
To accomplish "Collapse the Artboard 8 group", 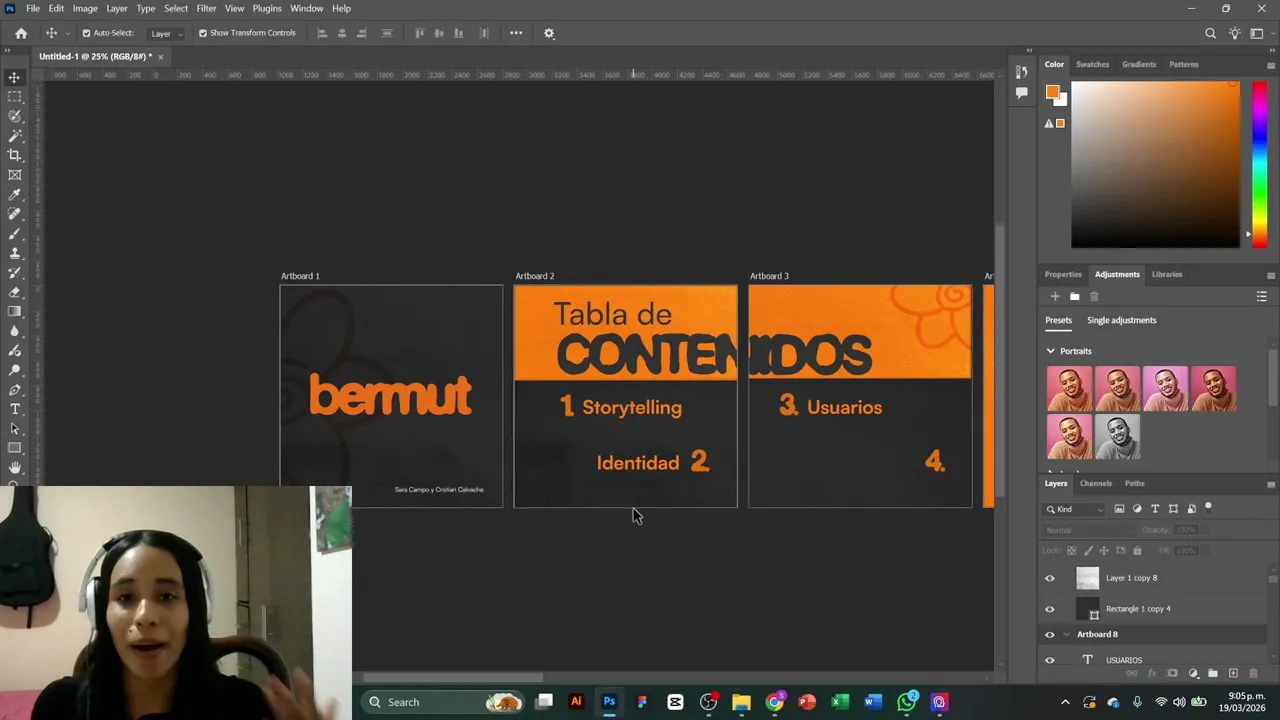I will (1066, 634).
